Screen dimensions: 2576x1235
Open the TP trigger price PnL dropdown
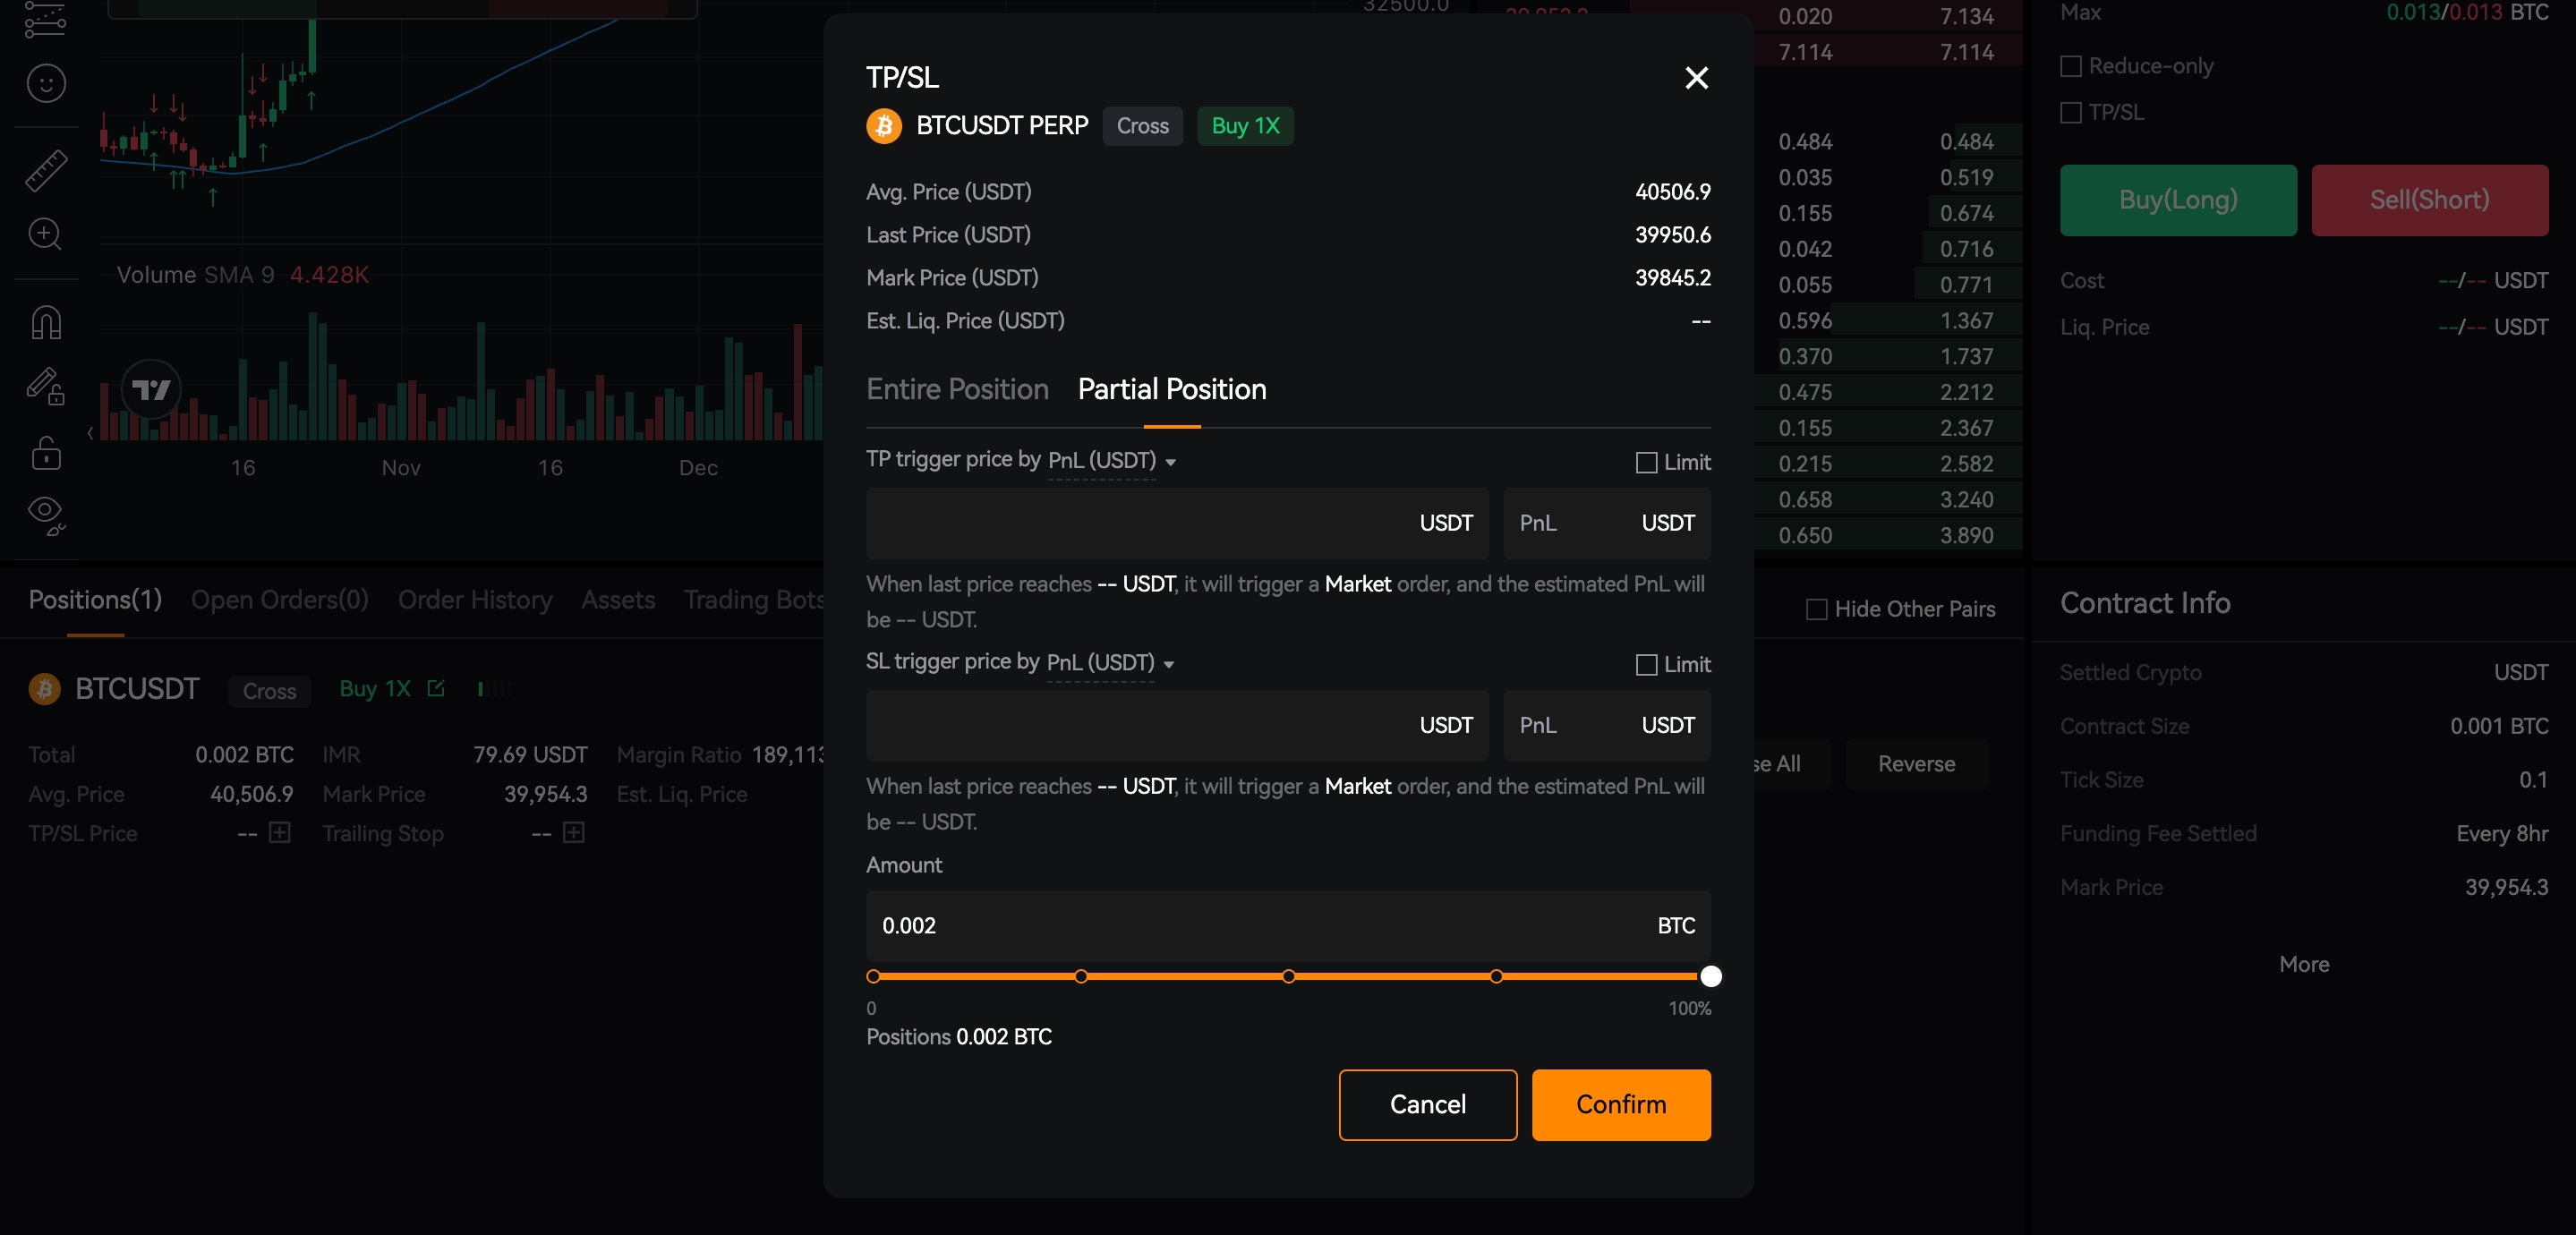pyautogui.click(x=1111, y=461)
